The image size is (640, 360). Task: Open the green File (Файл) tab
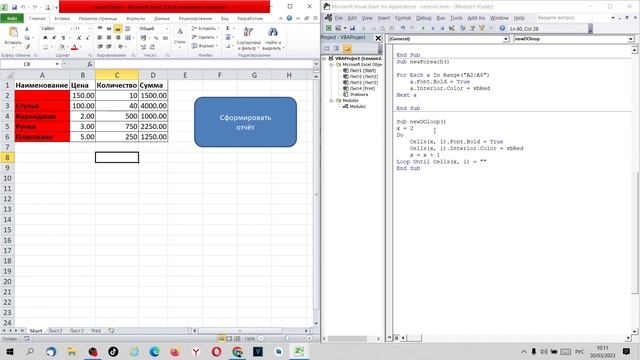pyautogui.click(x=12, y=18)
